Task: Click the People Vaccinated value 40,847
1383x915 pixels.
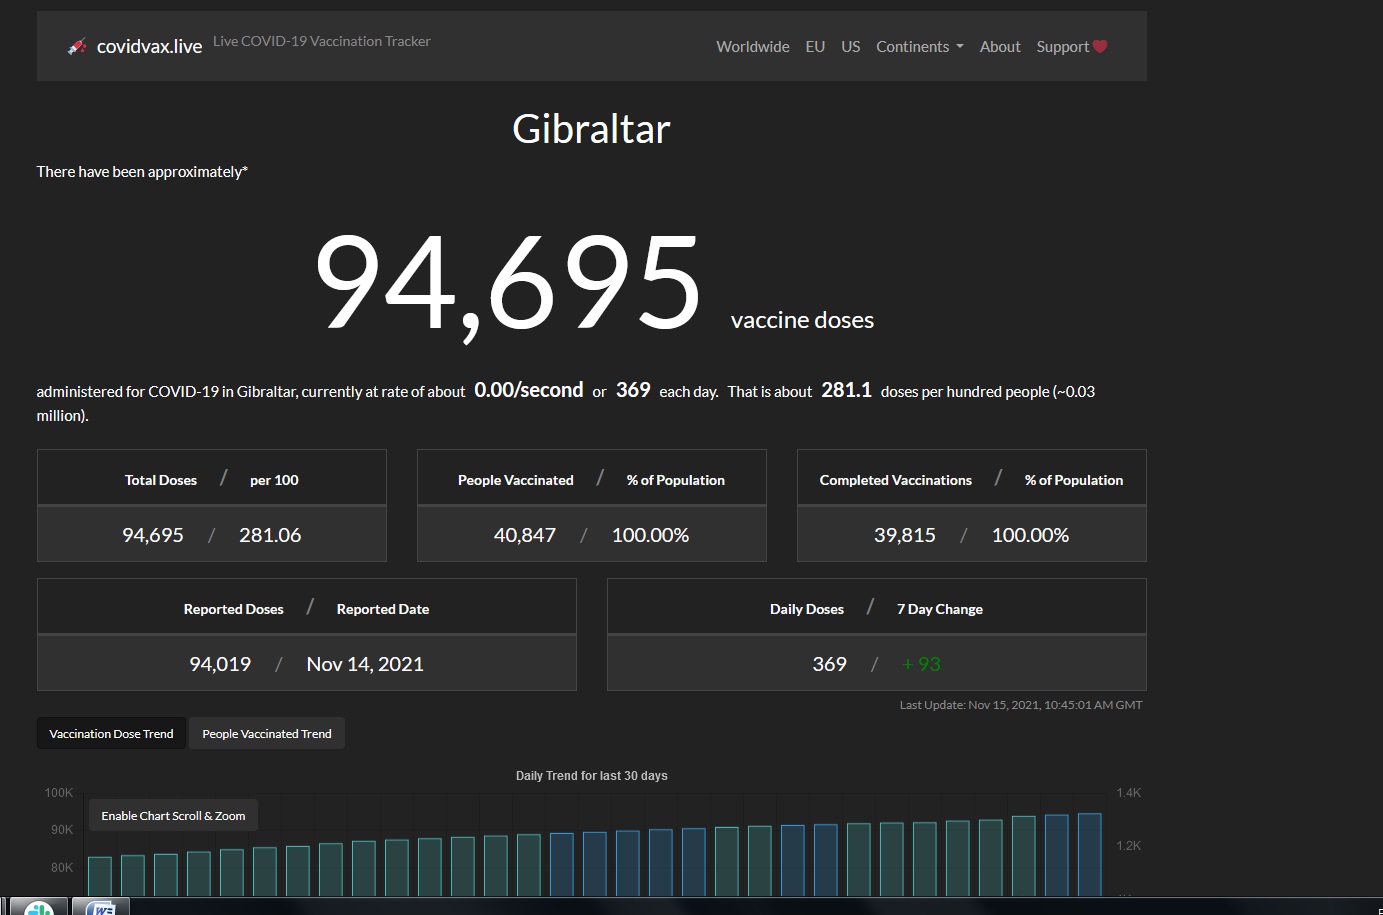Action: [x=524, y=535]
